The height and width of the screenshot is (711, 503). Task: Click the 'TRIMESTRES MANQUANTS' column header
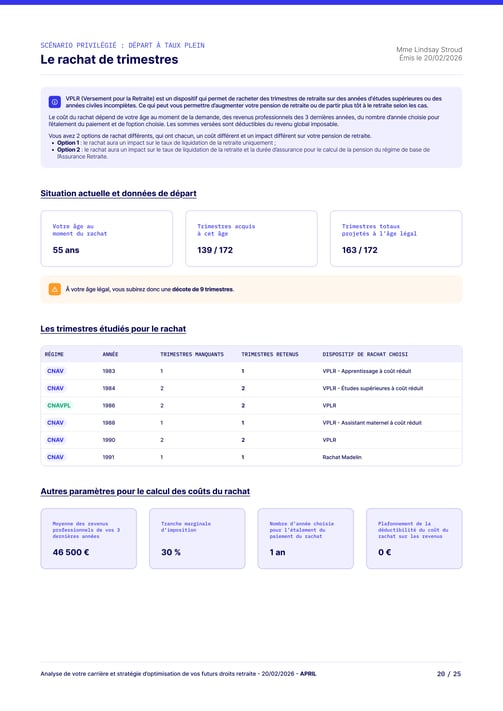tap(192, 354)
